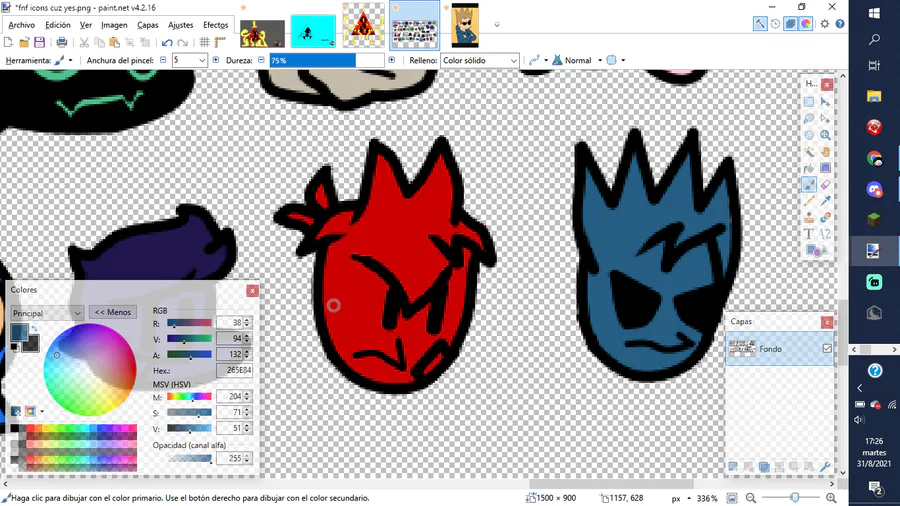Image resolution: width=900 pixels, height=506 pixels.
Task: Pick a hue on the color wheel
Action: click(90, 369)
